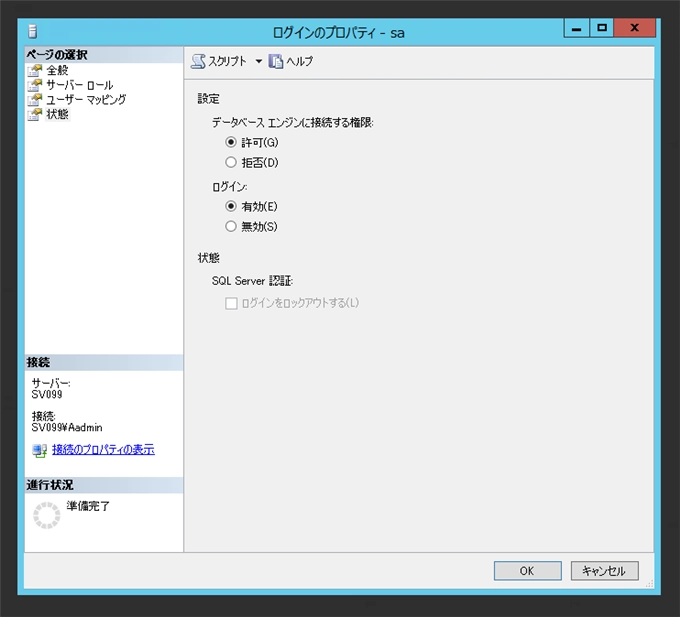Select the 拒否(D) radio button
This screenshot has width=680, height=617.
[x=231, y=162]
